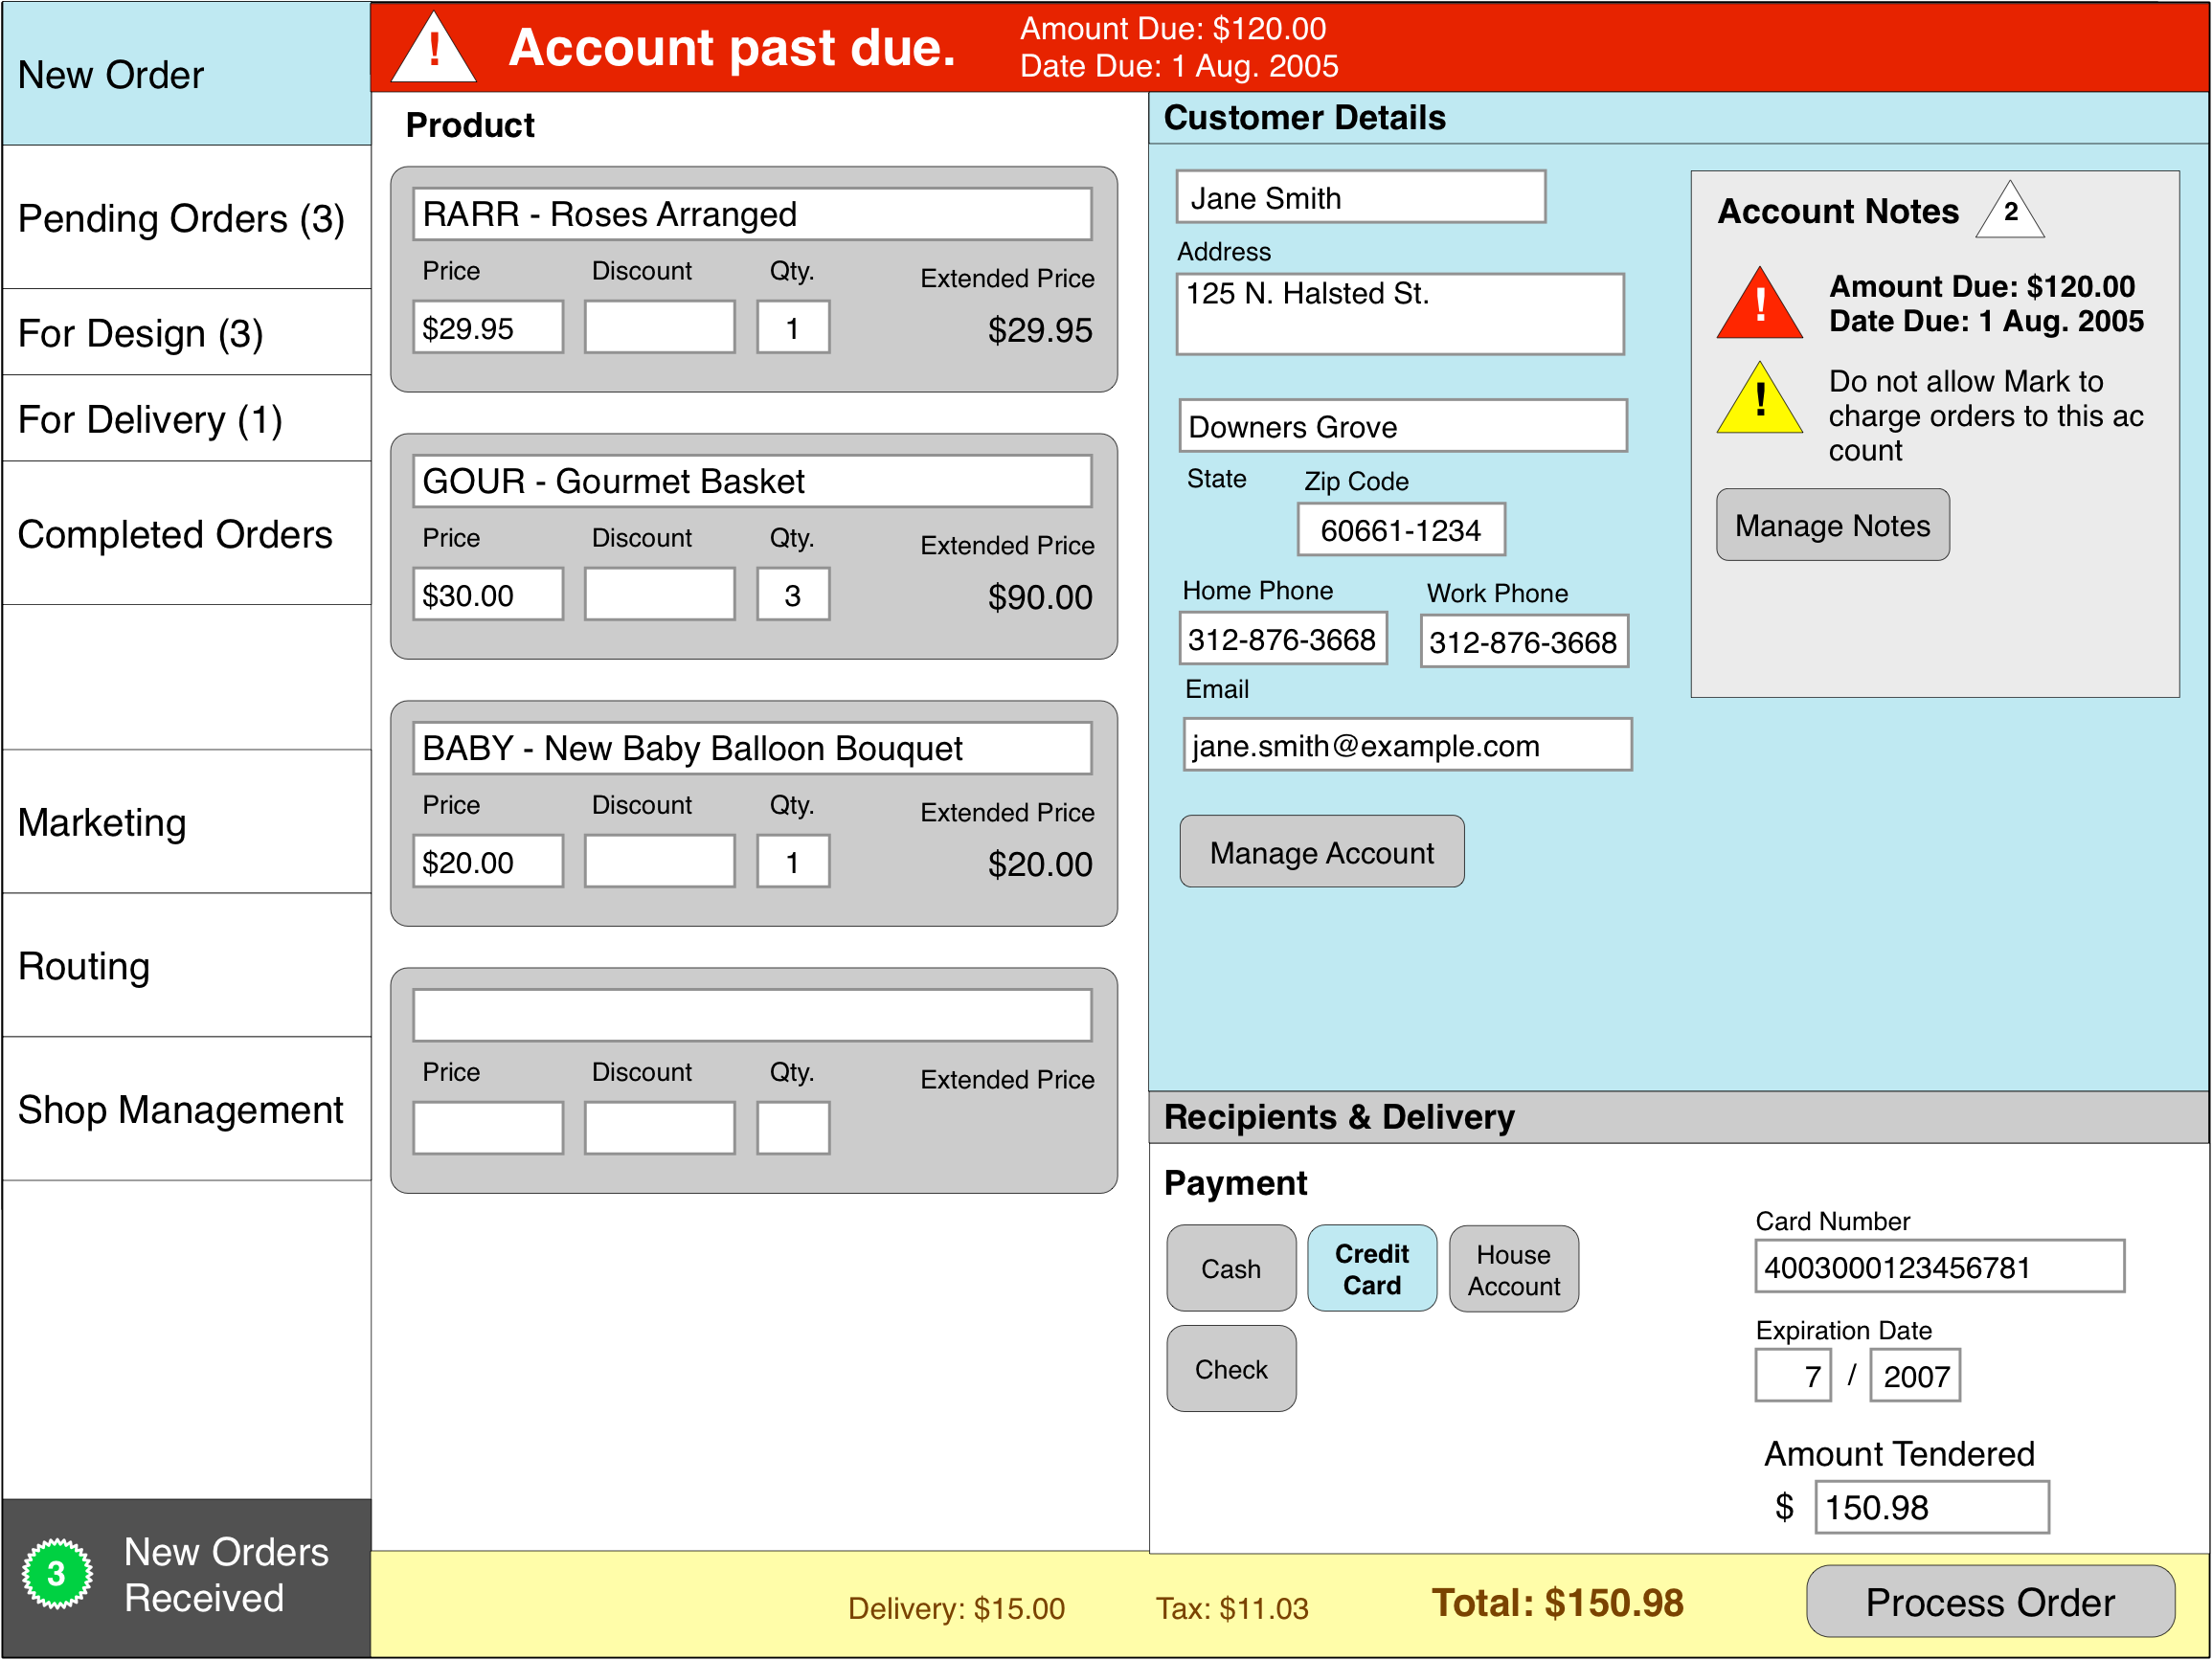Switch to the Shop Management section
This screenshot has width=2212, height=1660.
click(x=181, y=1109)
